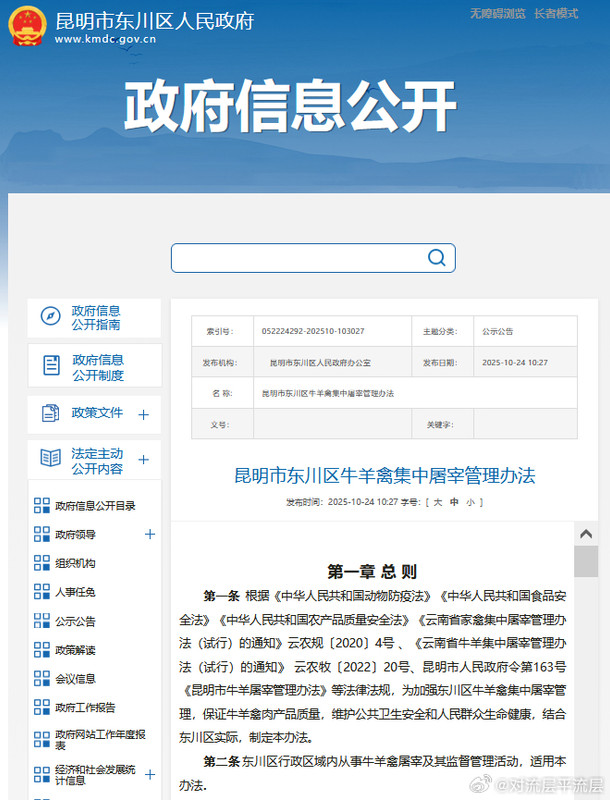610x800 pixels.
Task: Open 政府信息公开指南 menu item
Action: click(x=94, y=318)
